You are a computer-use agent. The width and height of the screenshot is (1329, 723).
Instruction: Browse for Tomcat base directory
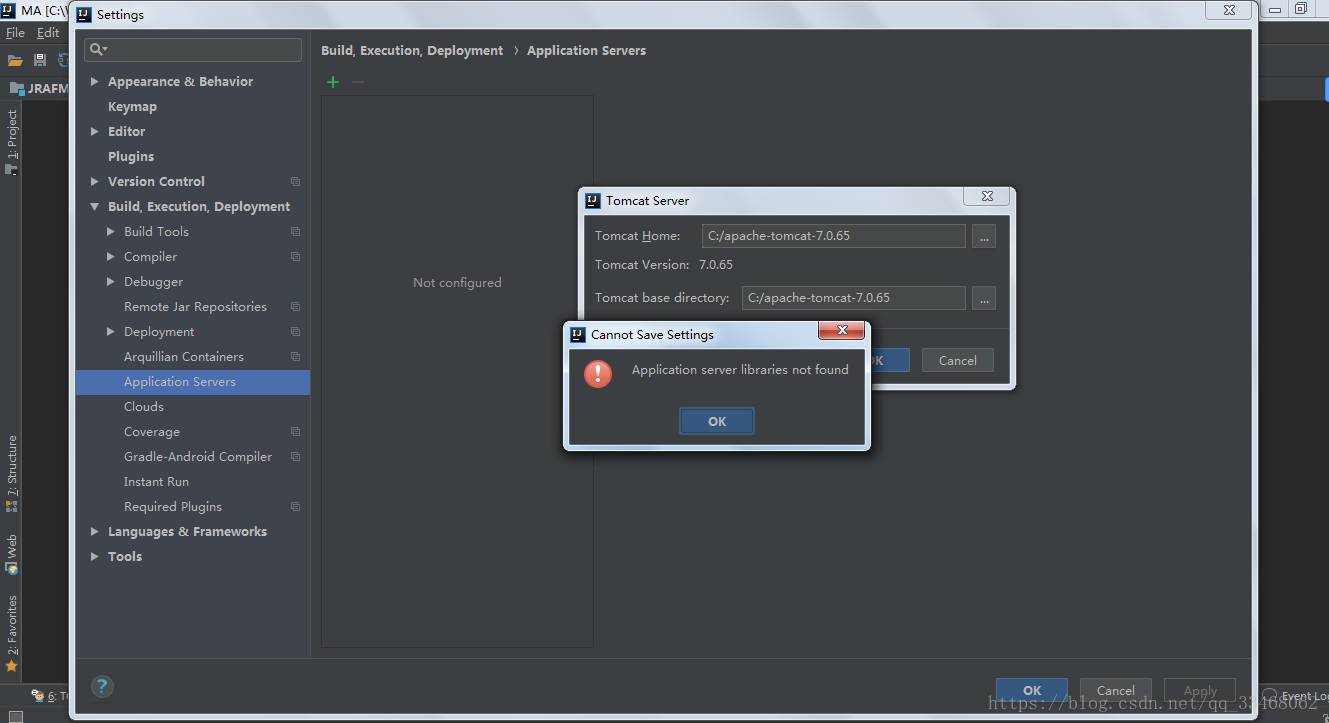coord(984,298)
